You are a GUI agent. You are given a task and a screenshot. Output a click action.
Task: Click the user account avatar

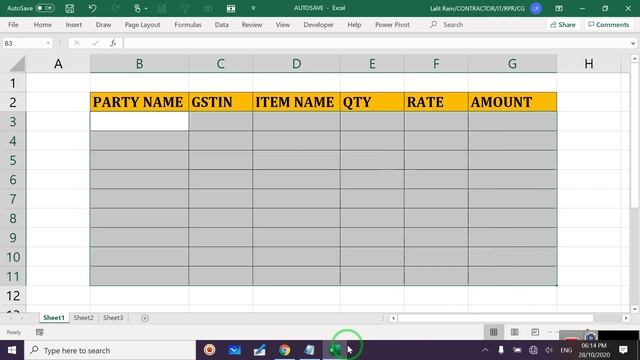pos(536,8)
